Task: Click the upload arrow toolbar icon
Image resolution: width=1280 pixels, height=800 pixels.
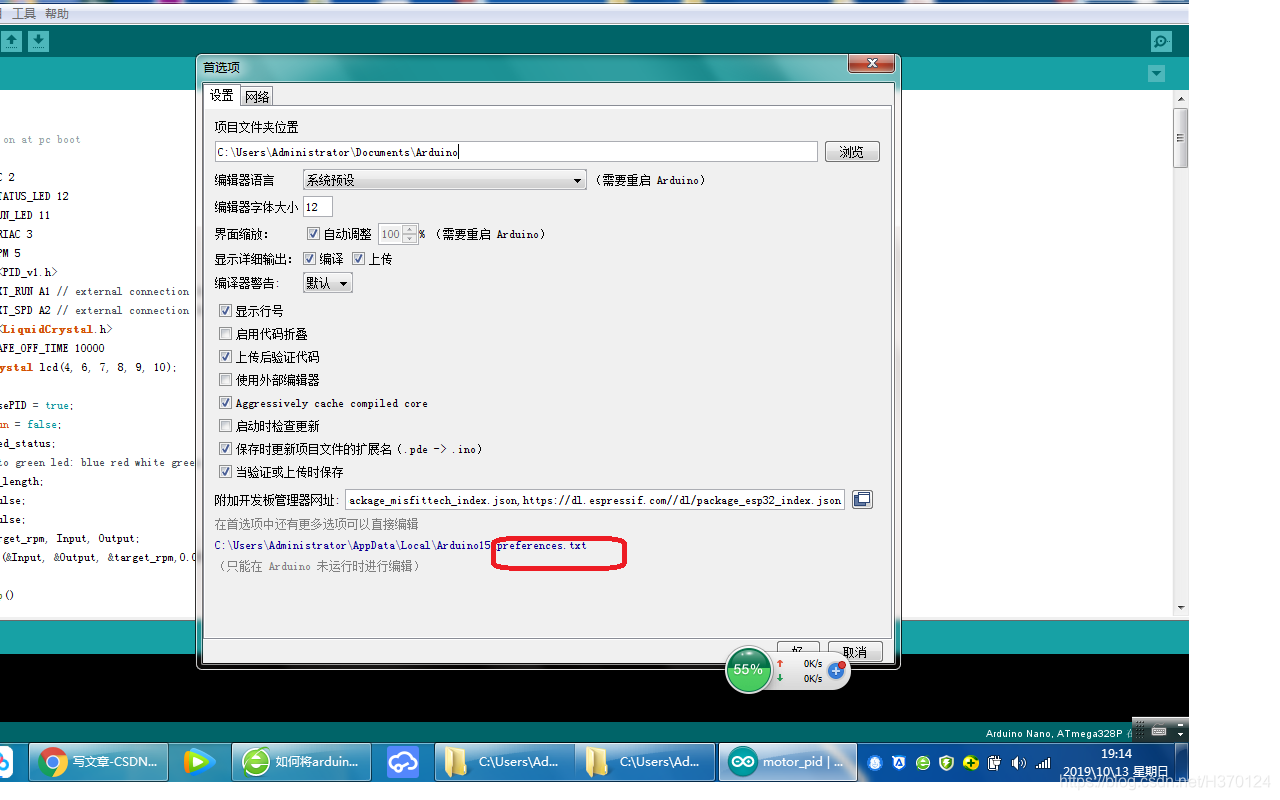Action: click(12, 41)
